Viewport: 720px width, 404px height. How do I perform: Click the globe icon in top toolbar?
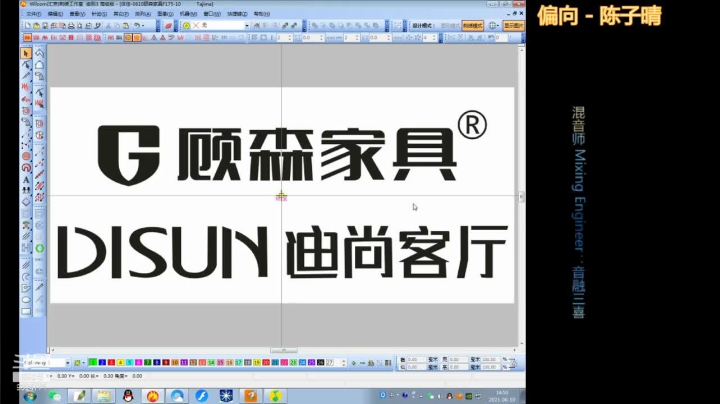pos(492,25)
